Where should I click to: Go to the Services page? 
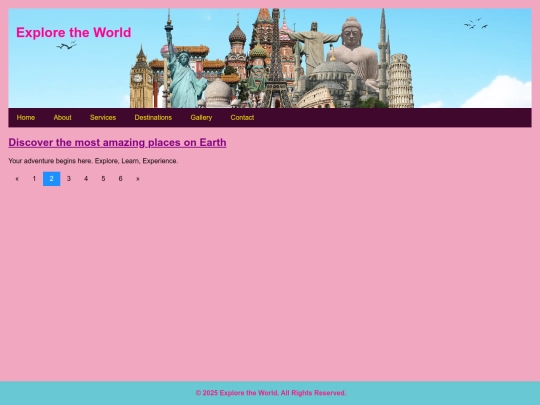tap(103, 118)
